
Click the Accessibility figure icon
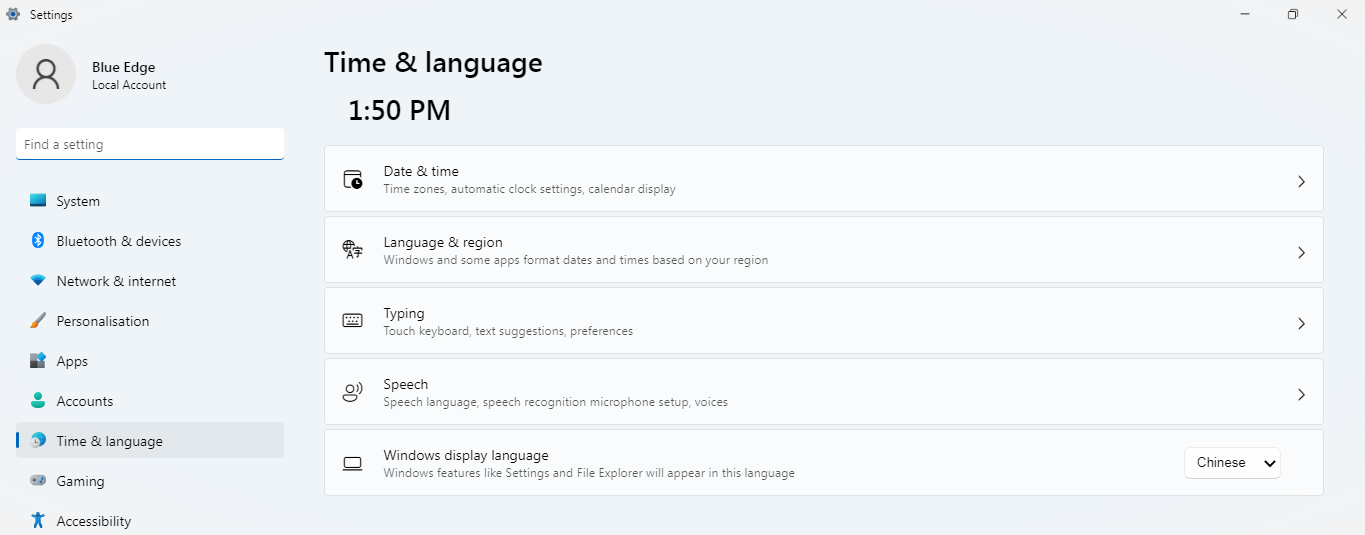(38, 521)
